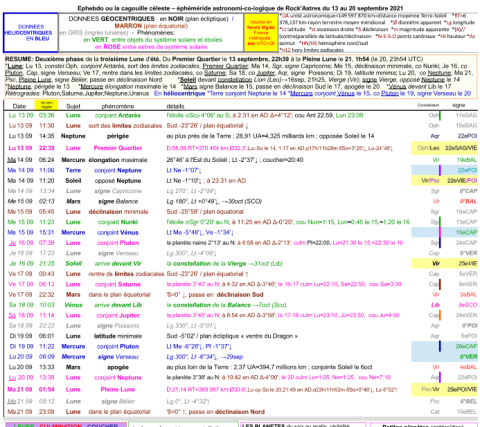This screenshot has height=427, width=480.
Task: Click 'Terre' in the subject column
Action: pos(73,170)
